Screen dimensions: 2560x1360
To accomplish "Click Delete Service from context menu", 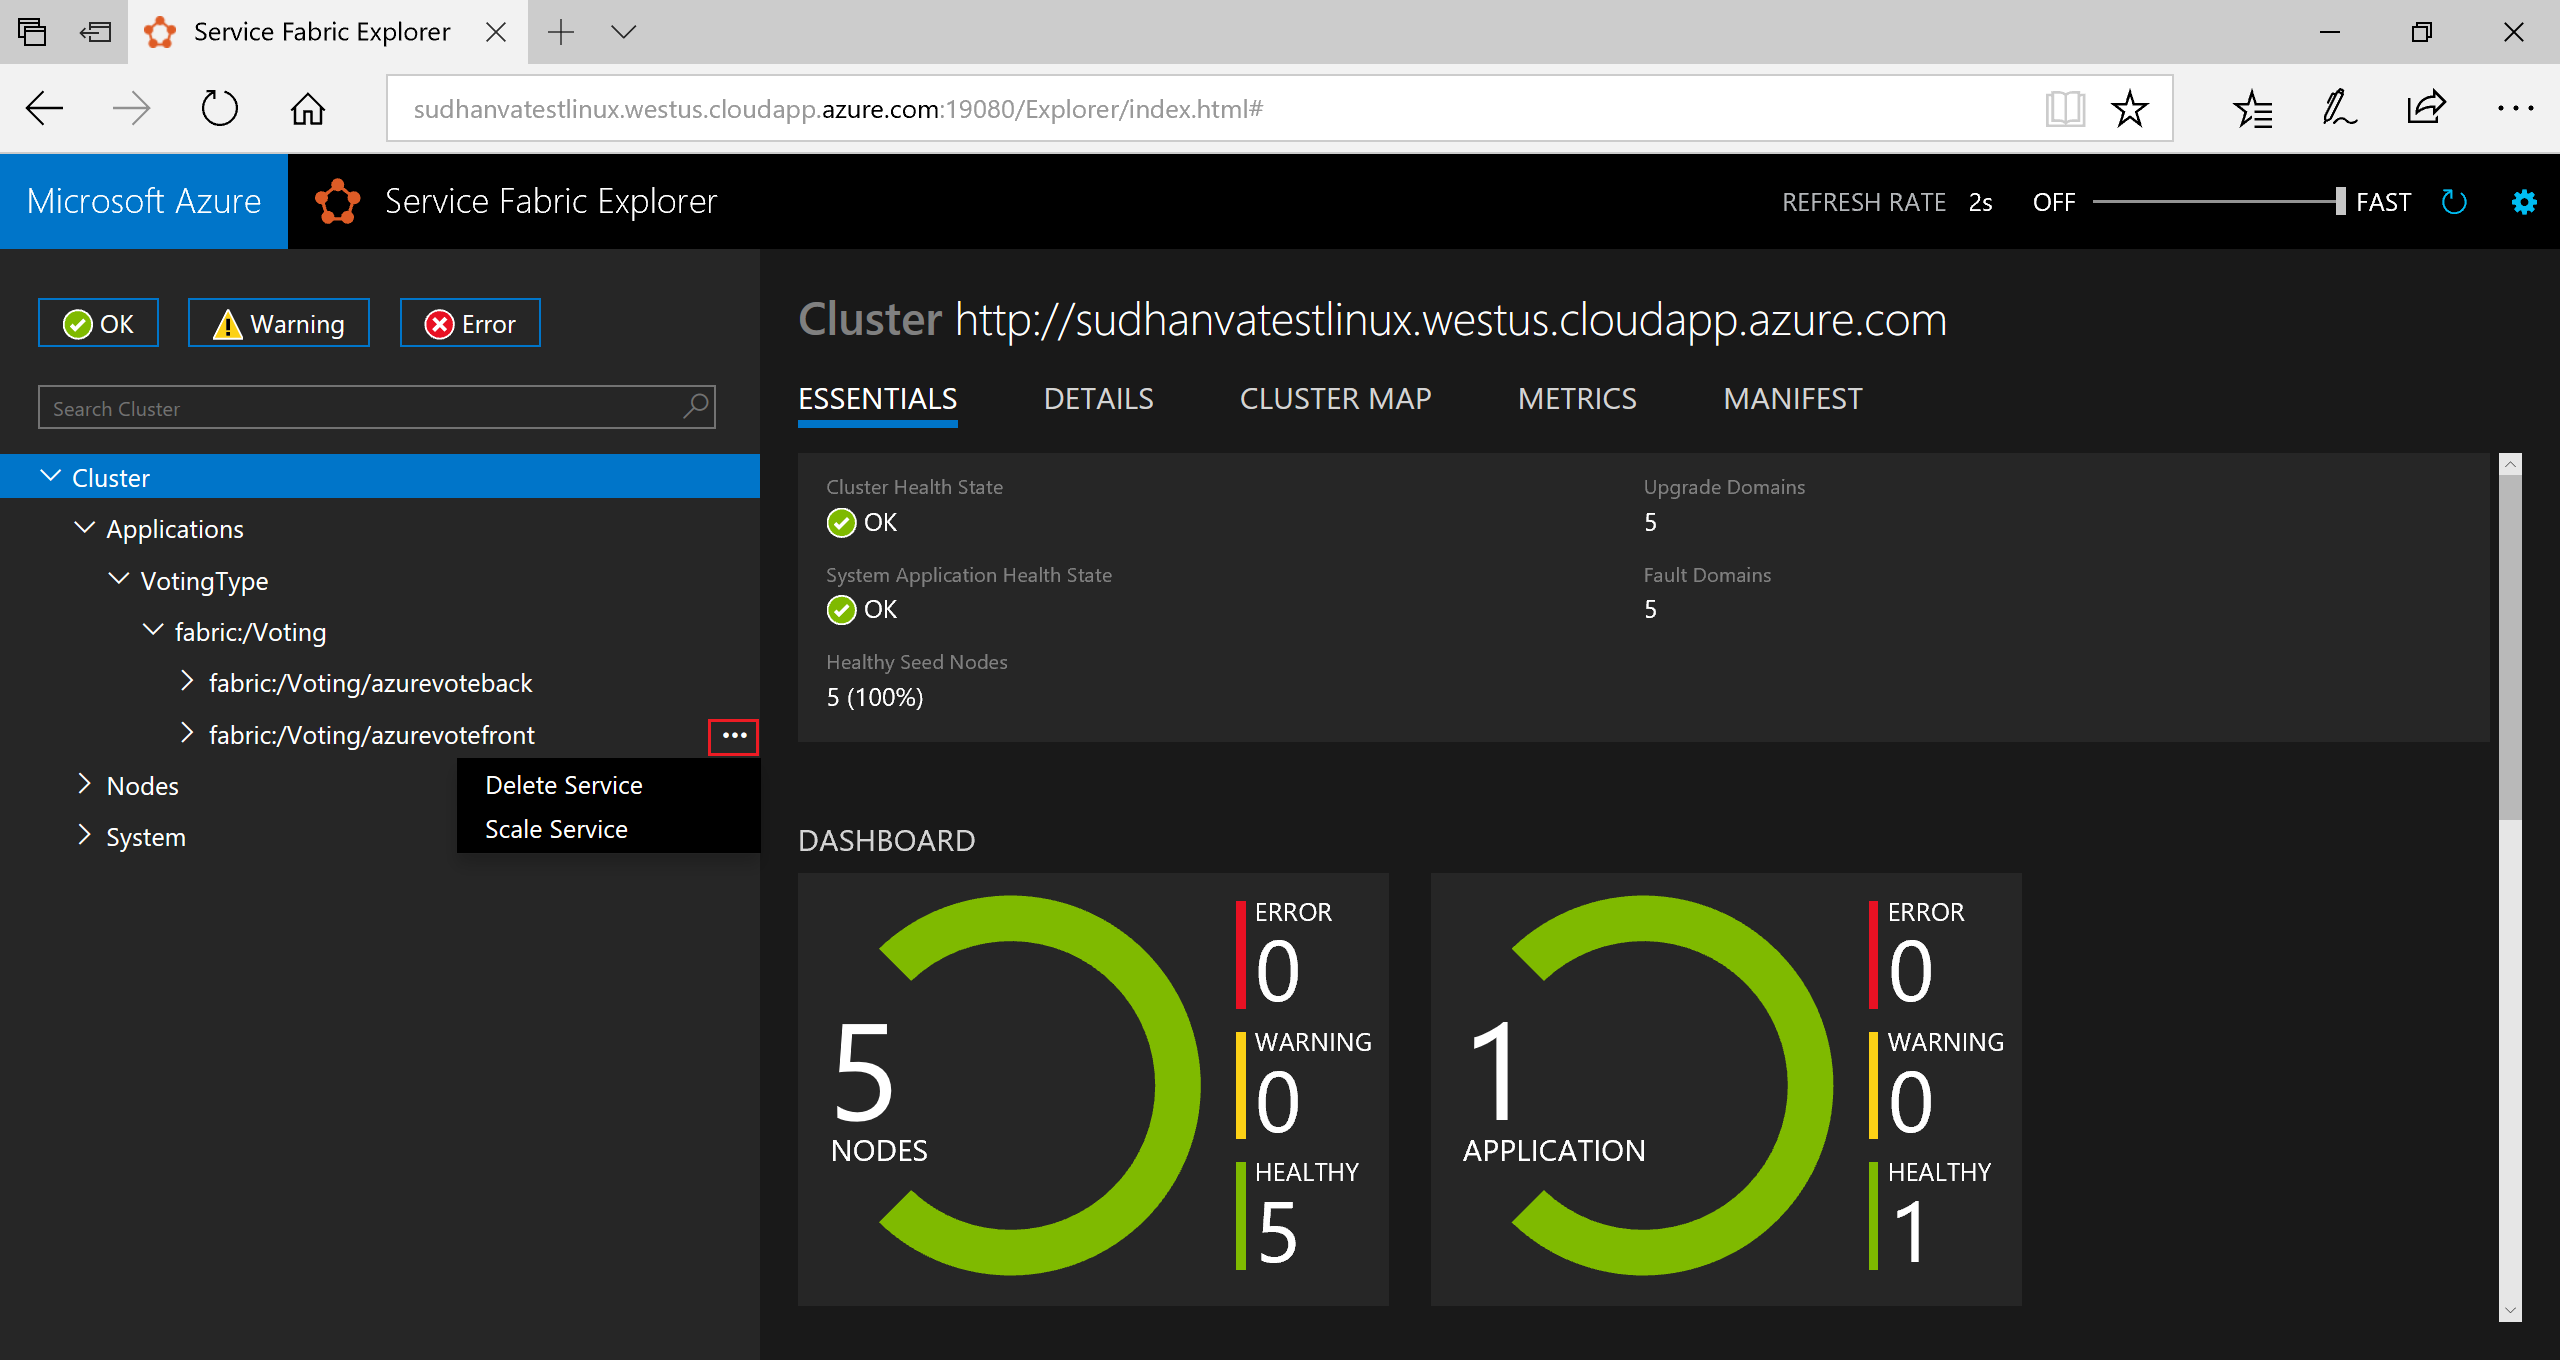I will tap(562, 784).
